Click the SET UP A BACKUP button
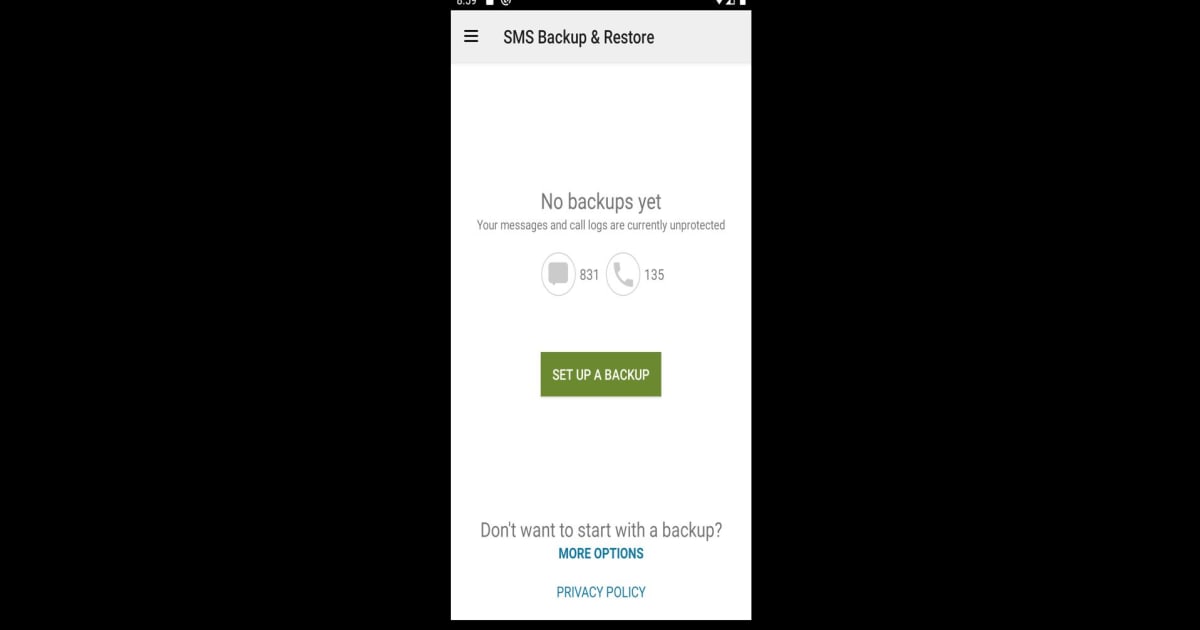 [601, 374]
